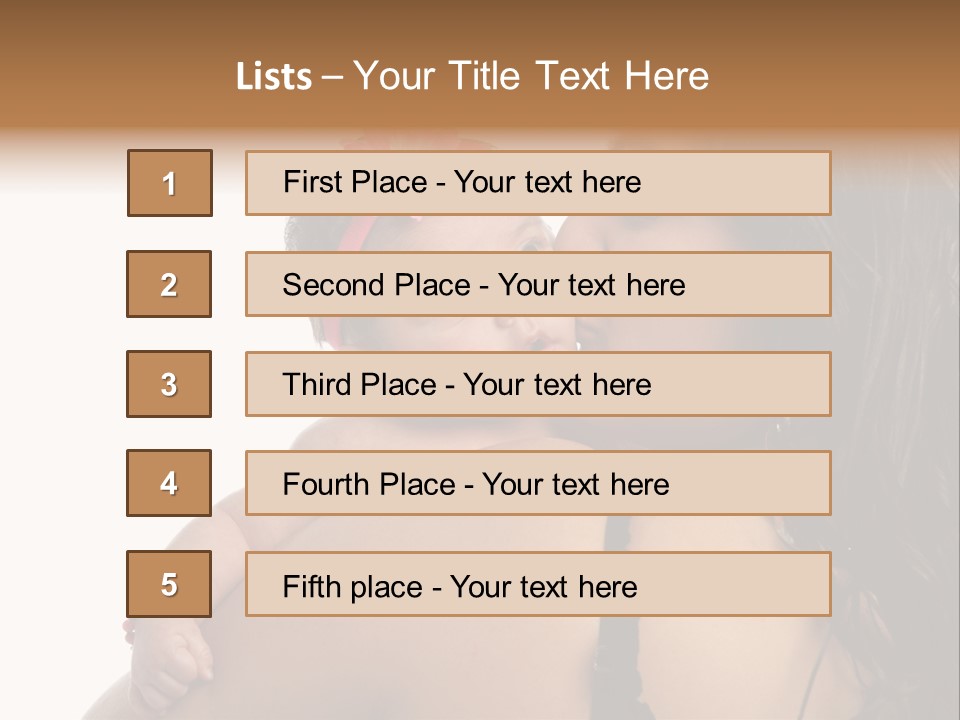Click the bold word Lists in title
Viewport: 960px width, 720px height.
tap(274, 77)
